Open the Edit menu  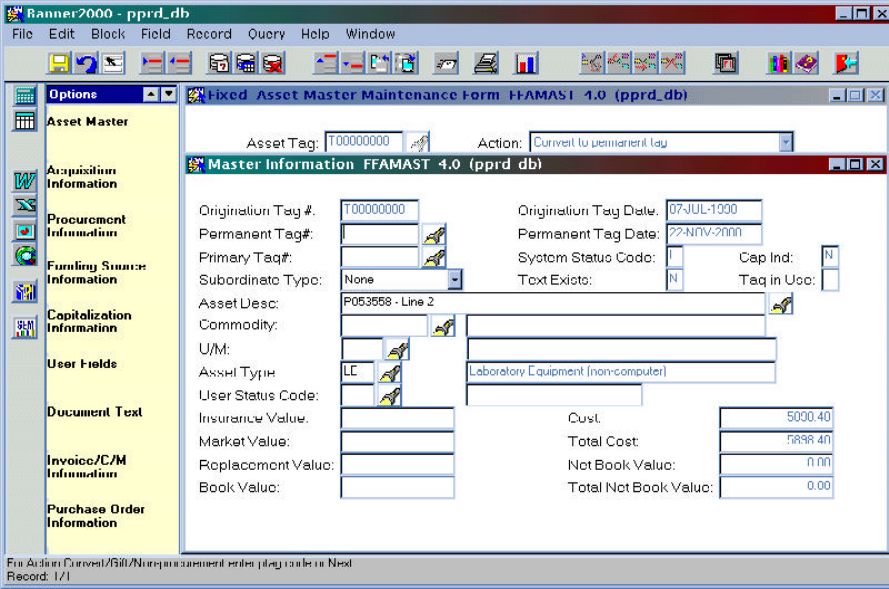click(61, 34)
